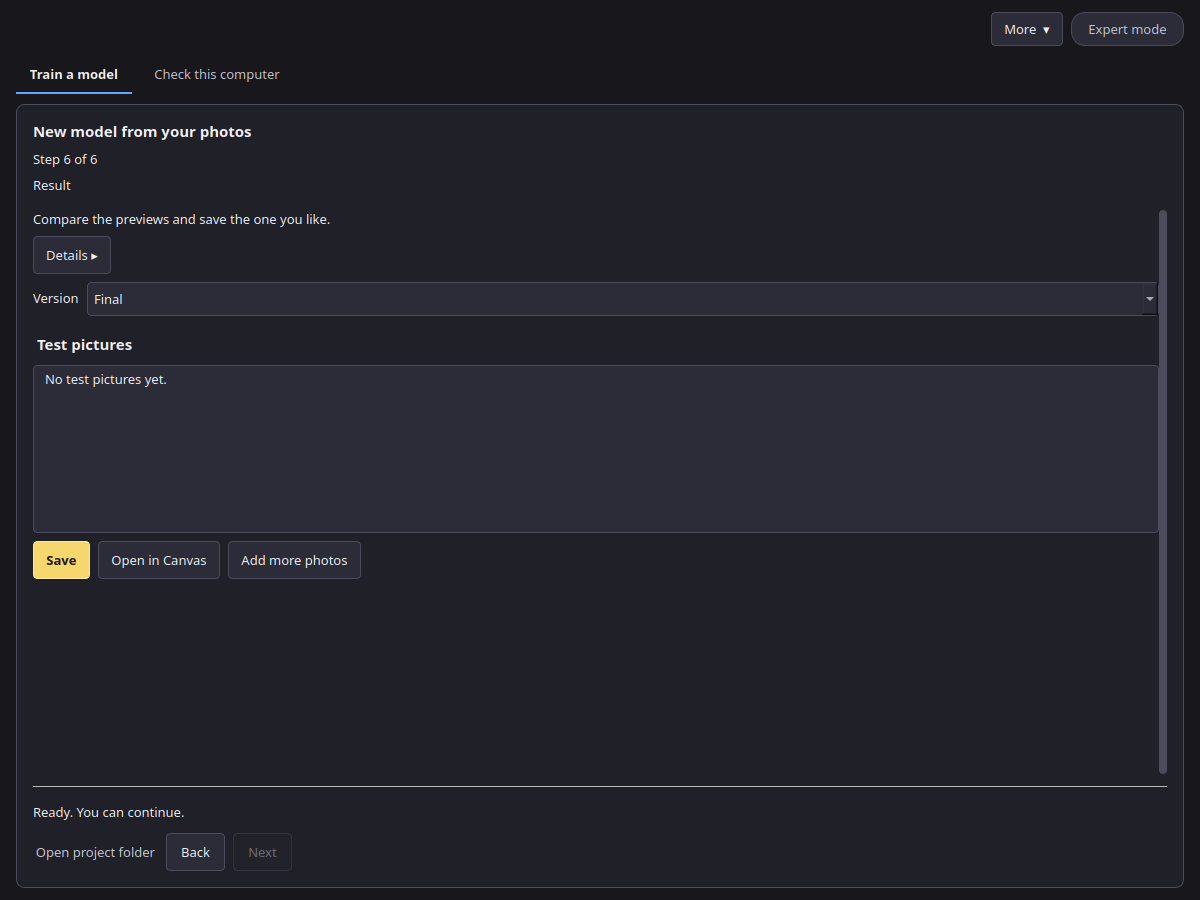The width and height of the screenshot is (1200, 900).
Task: Open the More dropdown menu
Action: point(1026,29)
